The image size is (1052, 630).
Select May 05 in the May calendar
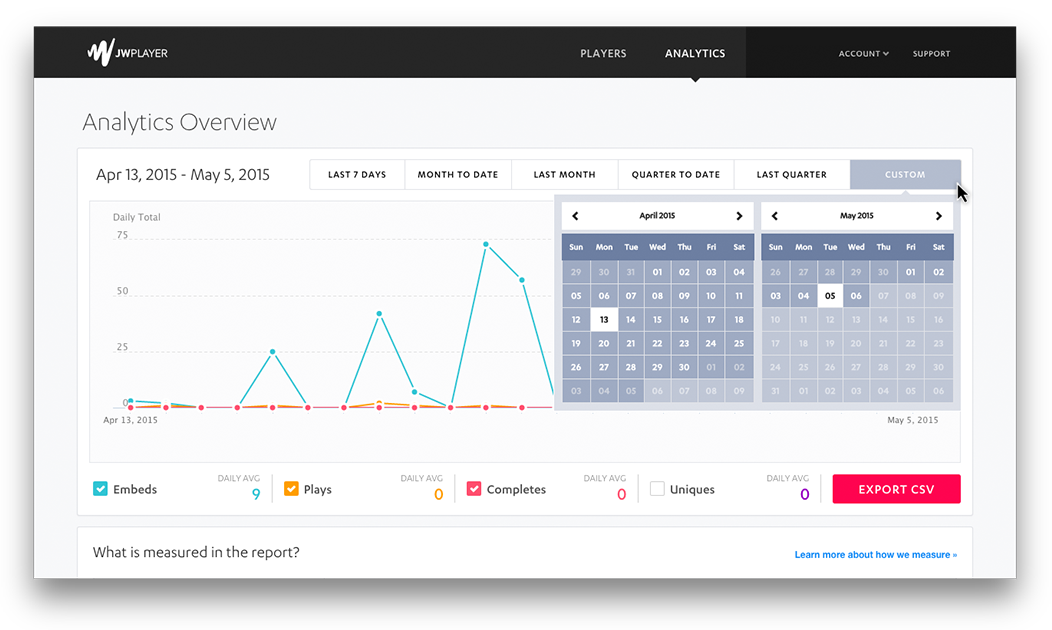point(830,296)
